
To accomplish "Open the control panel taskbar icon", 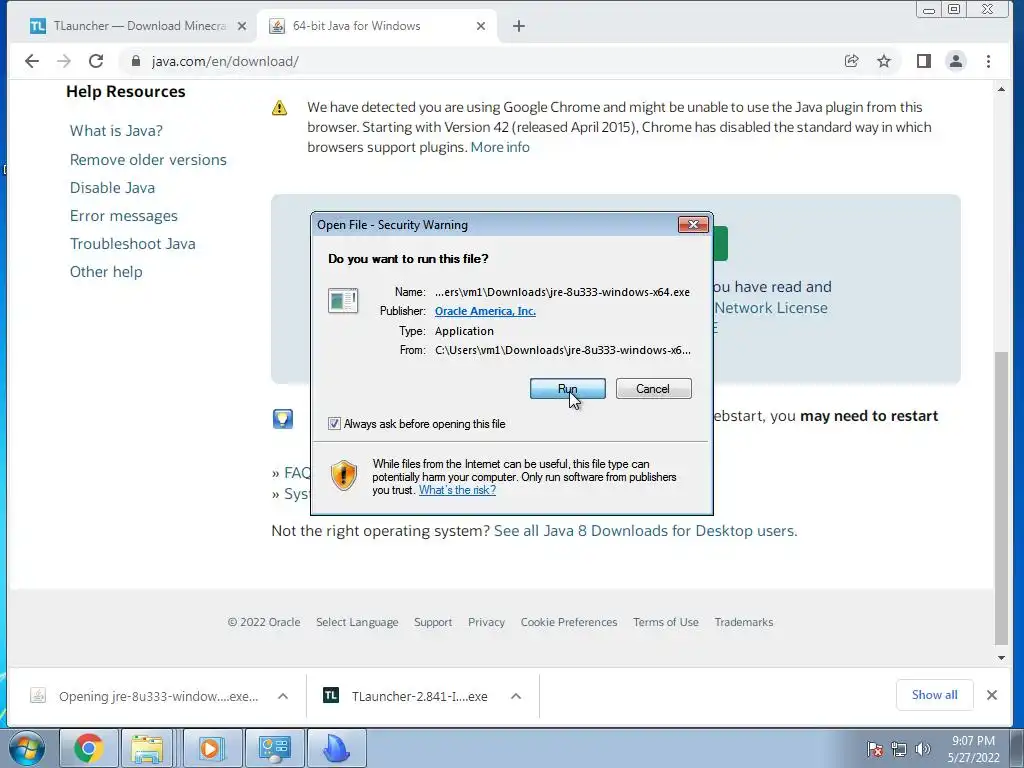I will click(x=274, y=748).
